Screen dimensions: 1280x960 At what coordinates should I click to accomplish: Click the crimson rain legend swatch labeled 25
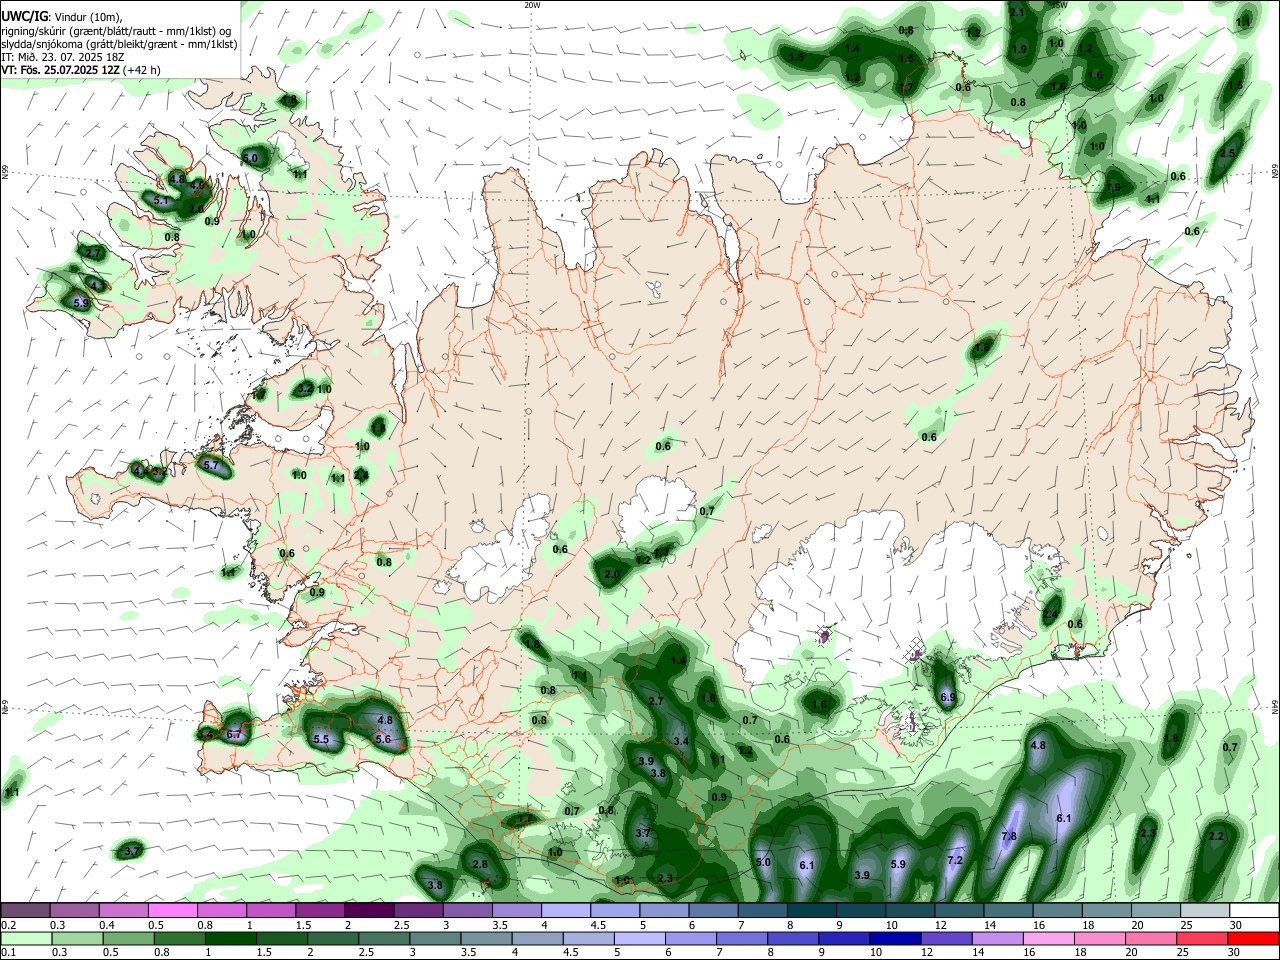point(1201,939)
